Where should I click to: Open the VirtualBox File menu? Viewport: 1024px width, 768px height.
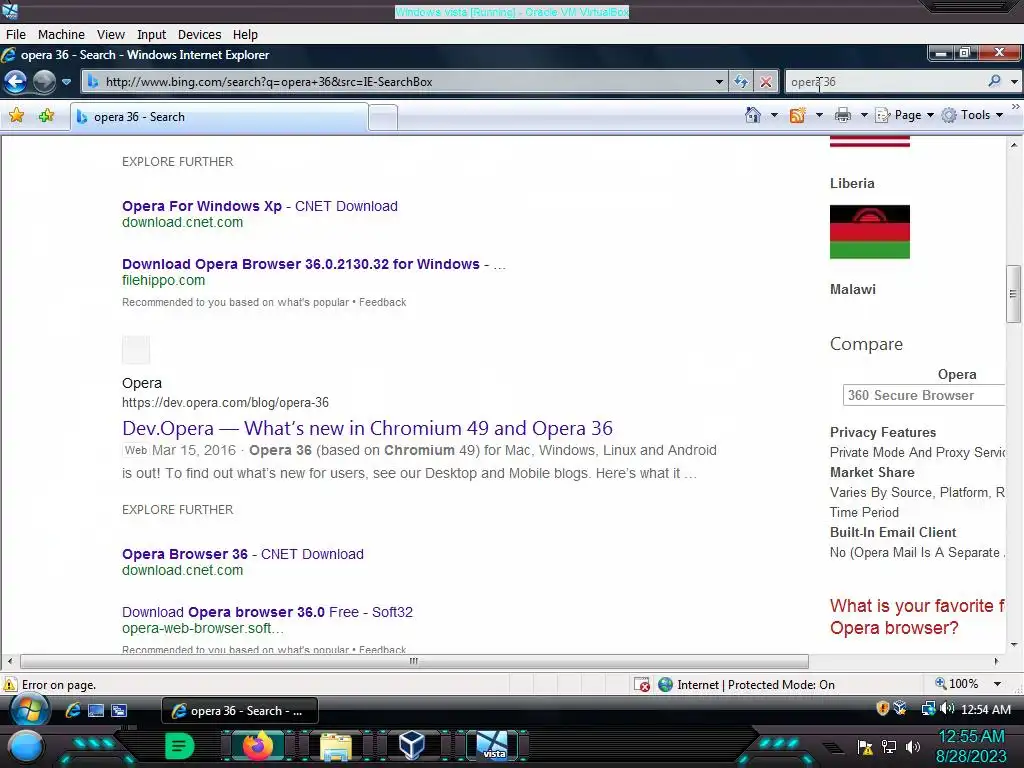(x=16, y=35)
